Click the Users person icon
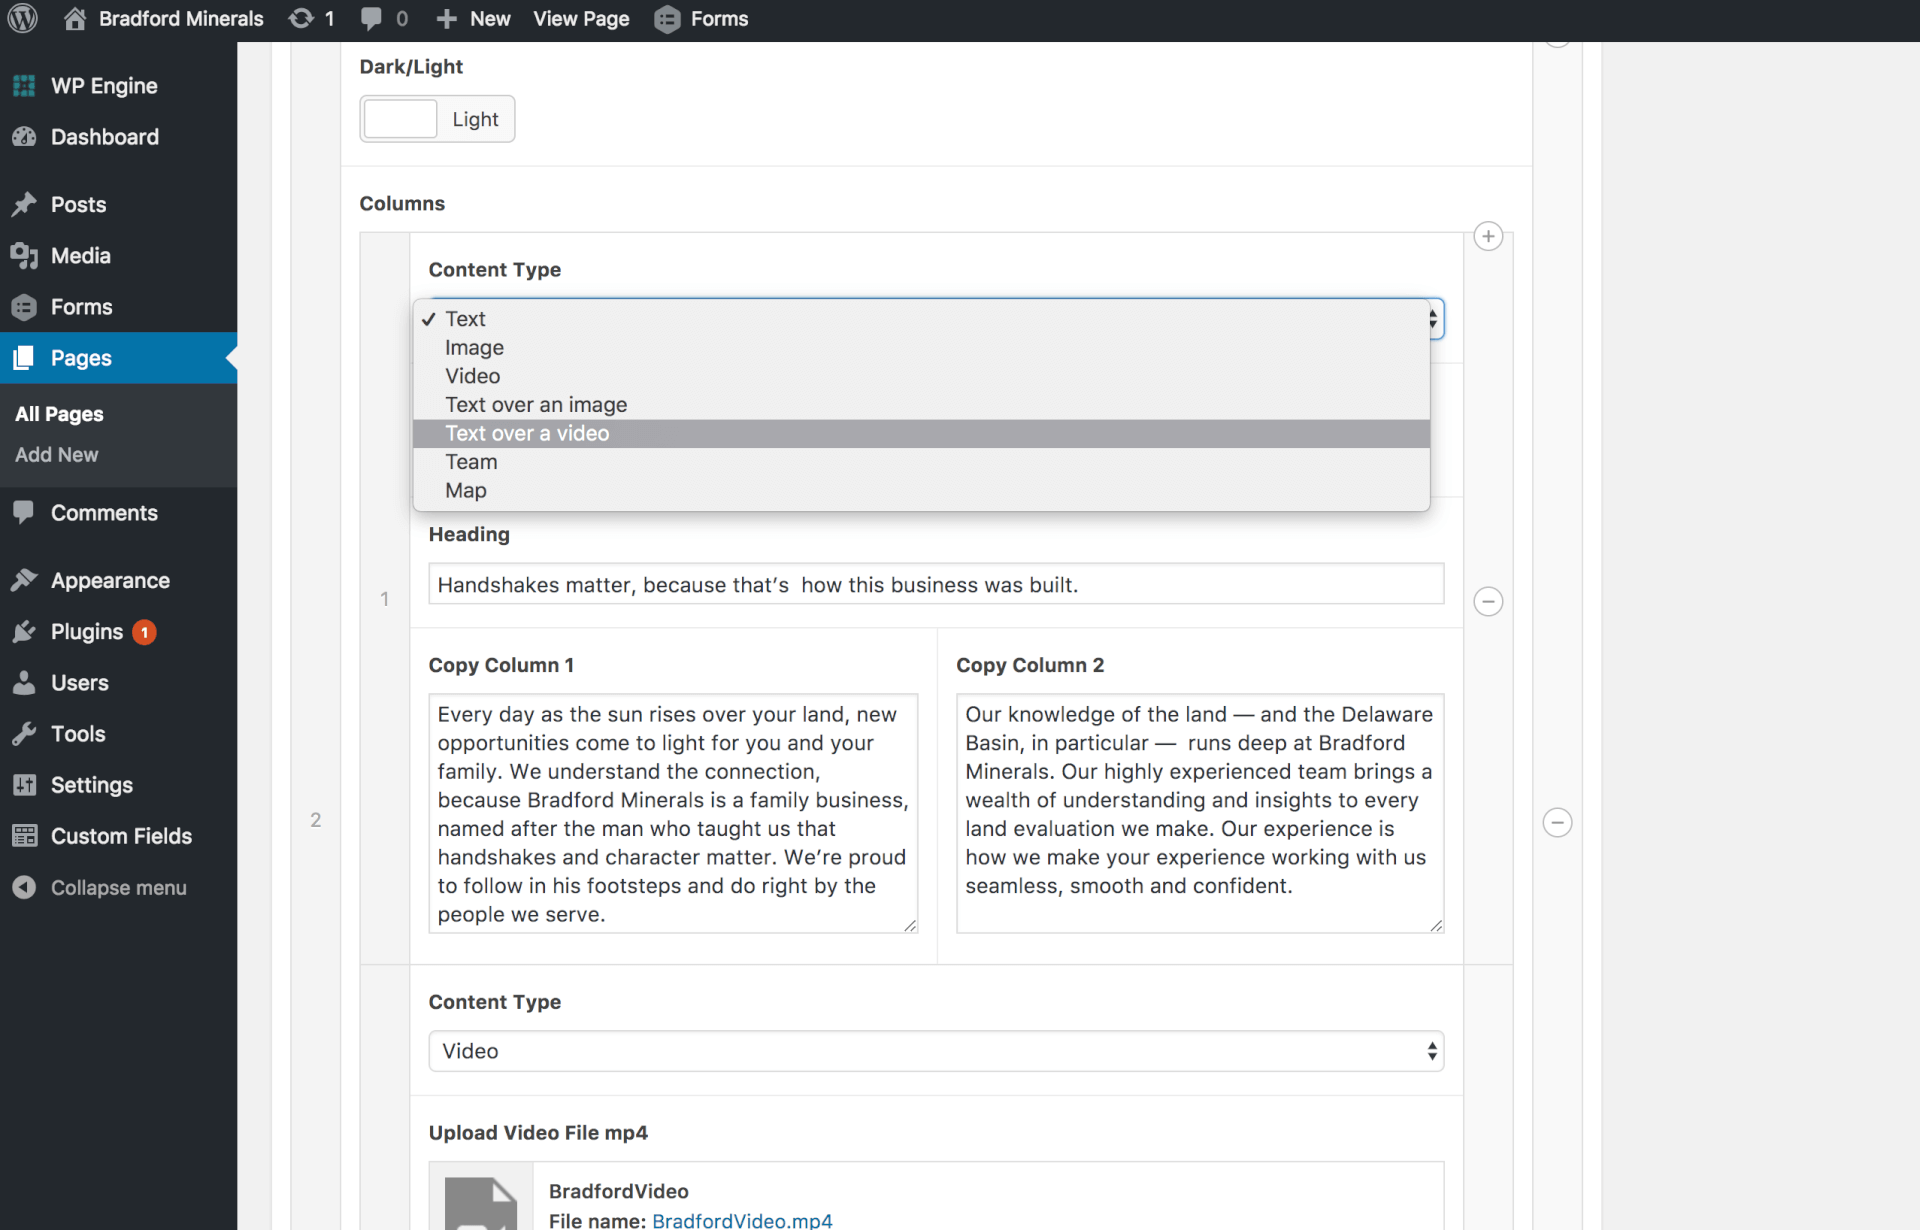Viewport: 1920px width, 1230px height. point(24,683)
